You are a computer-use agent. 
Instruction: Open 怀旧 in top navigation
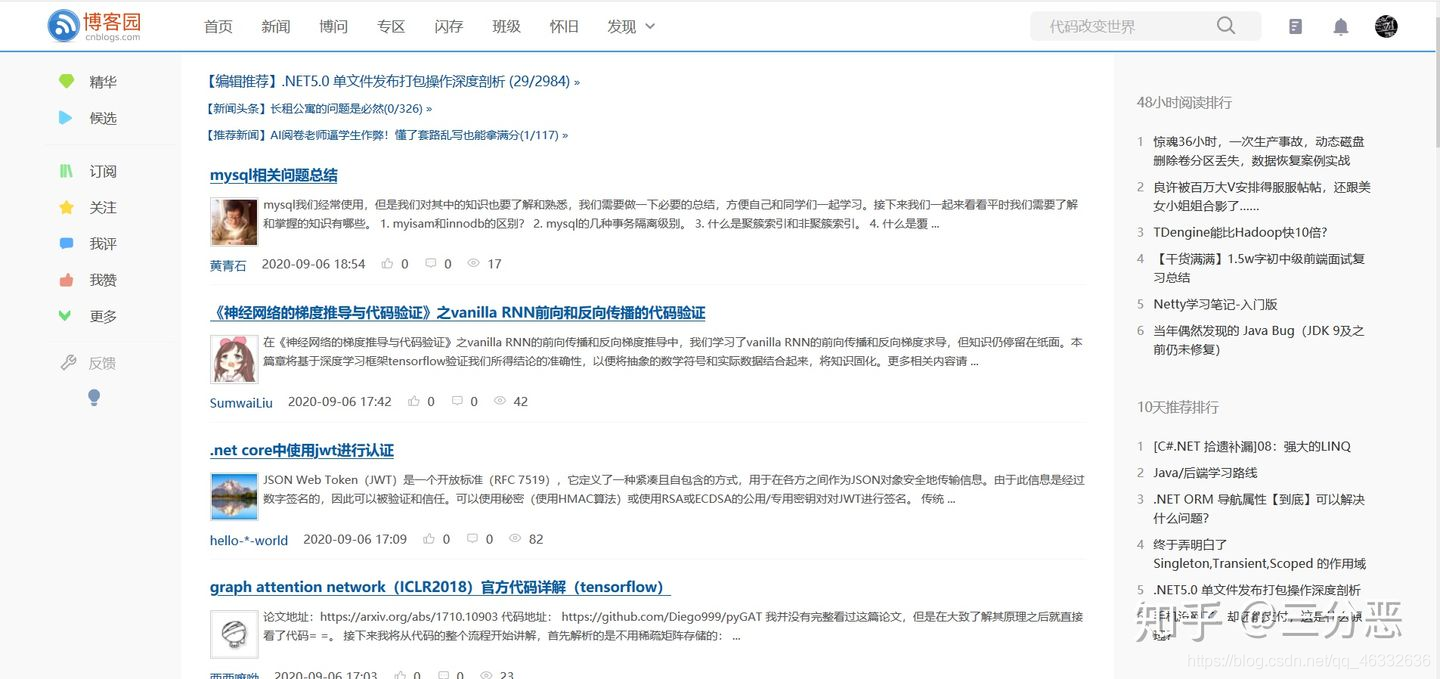coord(565,27)
